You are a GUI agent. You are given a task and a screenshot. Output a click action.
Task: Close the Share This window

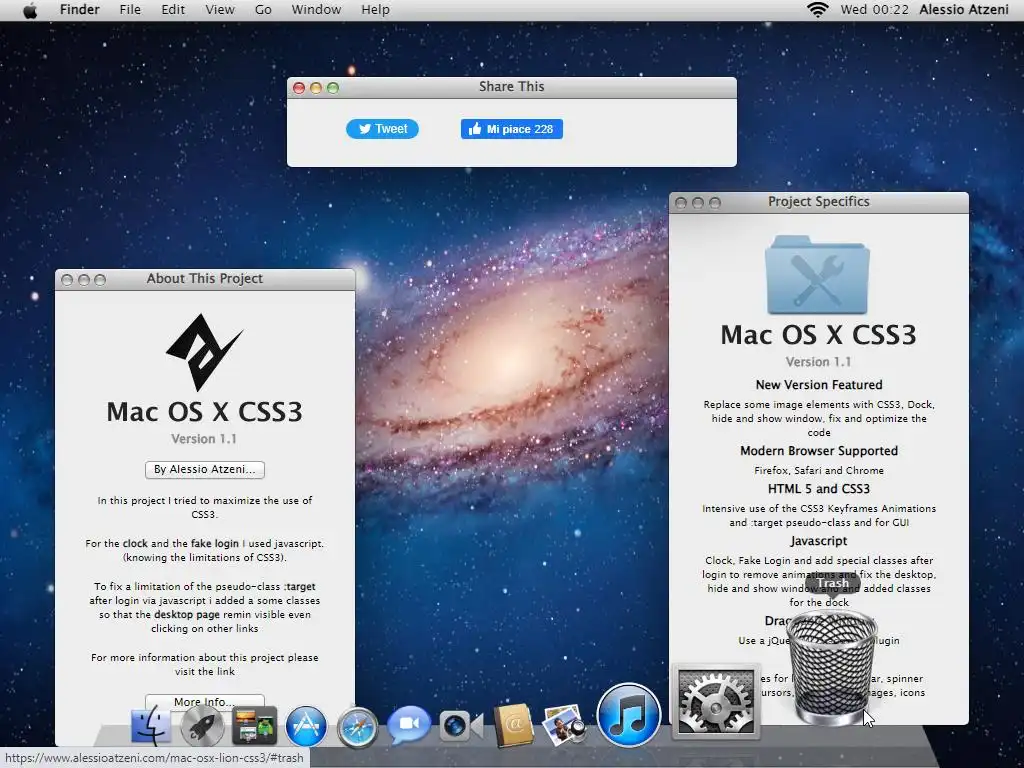pos(299,88)
